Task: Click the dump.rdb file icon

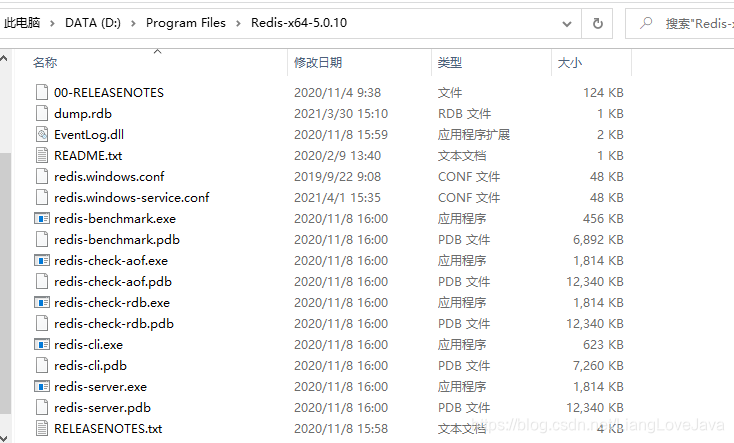Action: pyautogui.click(x=42, y=113)
